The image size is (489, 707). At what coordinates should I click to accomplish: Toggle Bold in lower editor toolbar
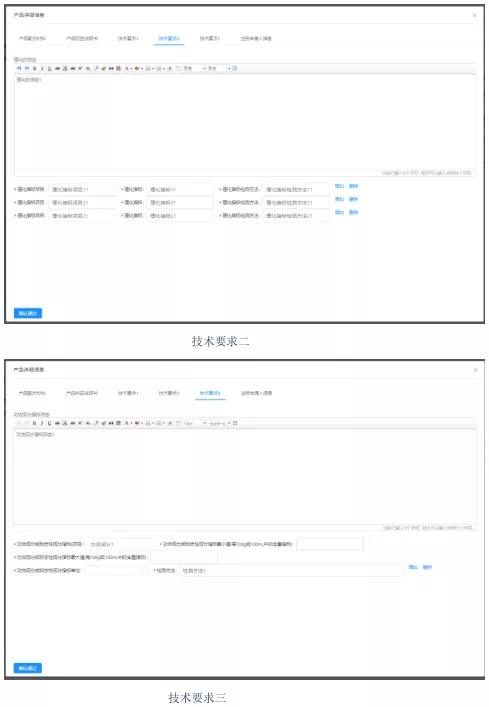tap(34, 423)
